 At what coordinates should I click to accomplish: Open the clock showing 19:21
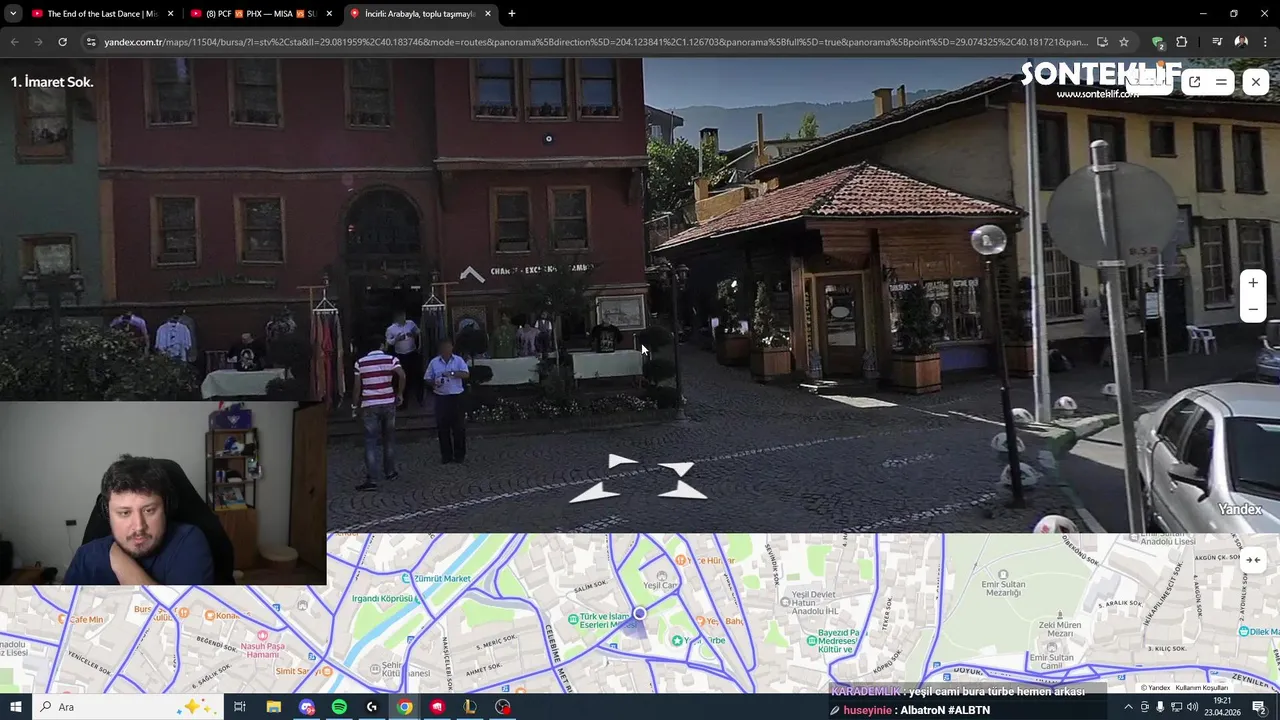[1223, 707]
